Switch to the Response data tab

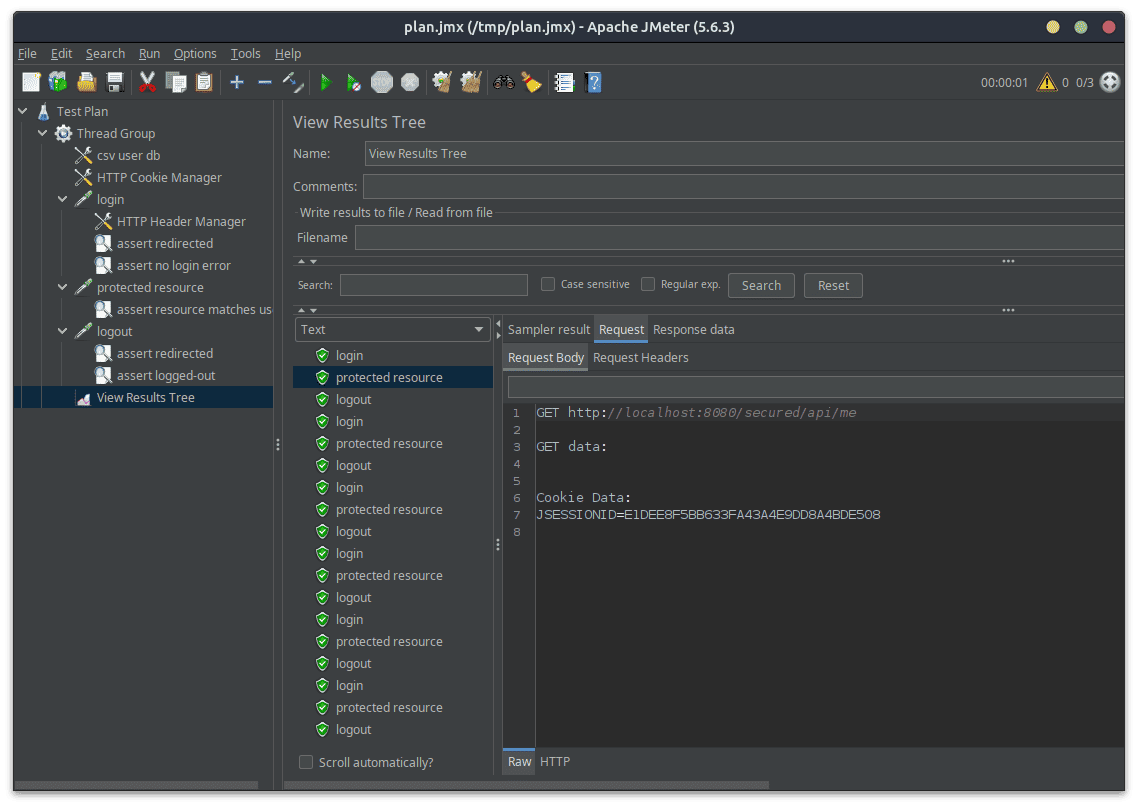pos(693,329)
